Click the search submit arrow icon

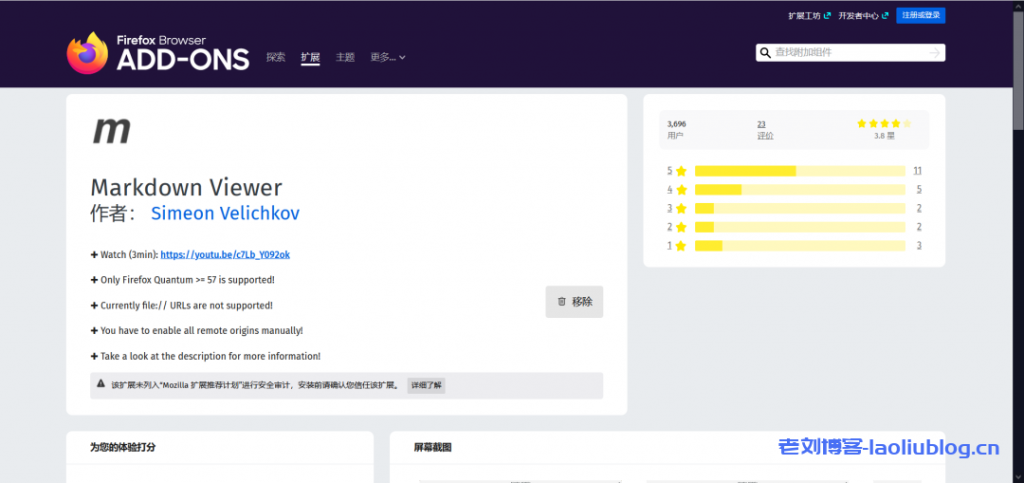934,53
